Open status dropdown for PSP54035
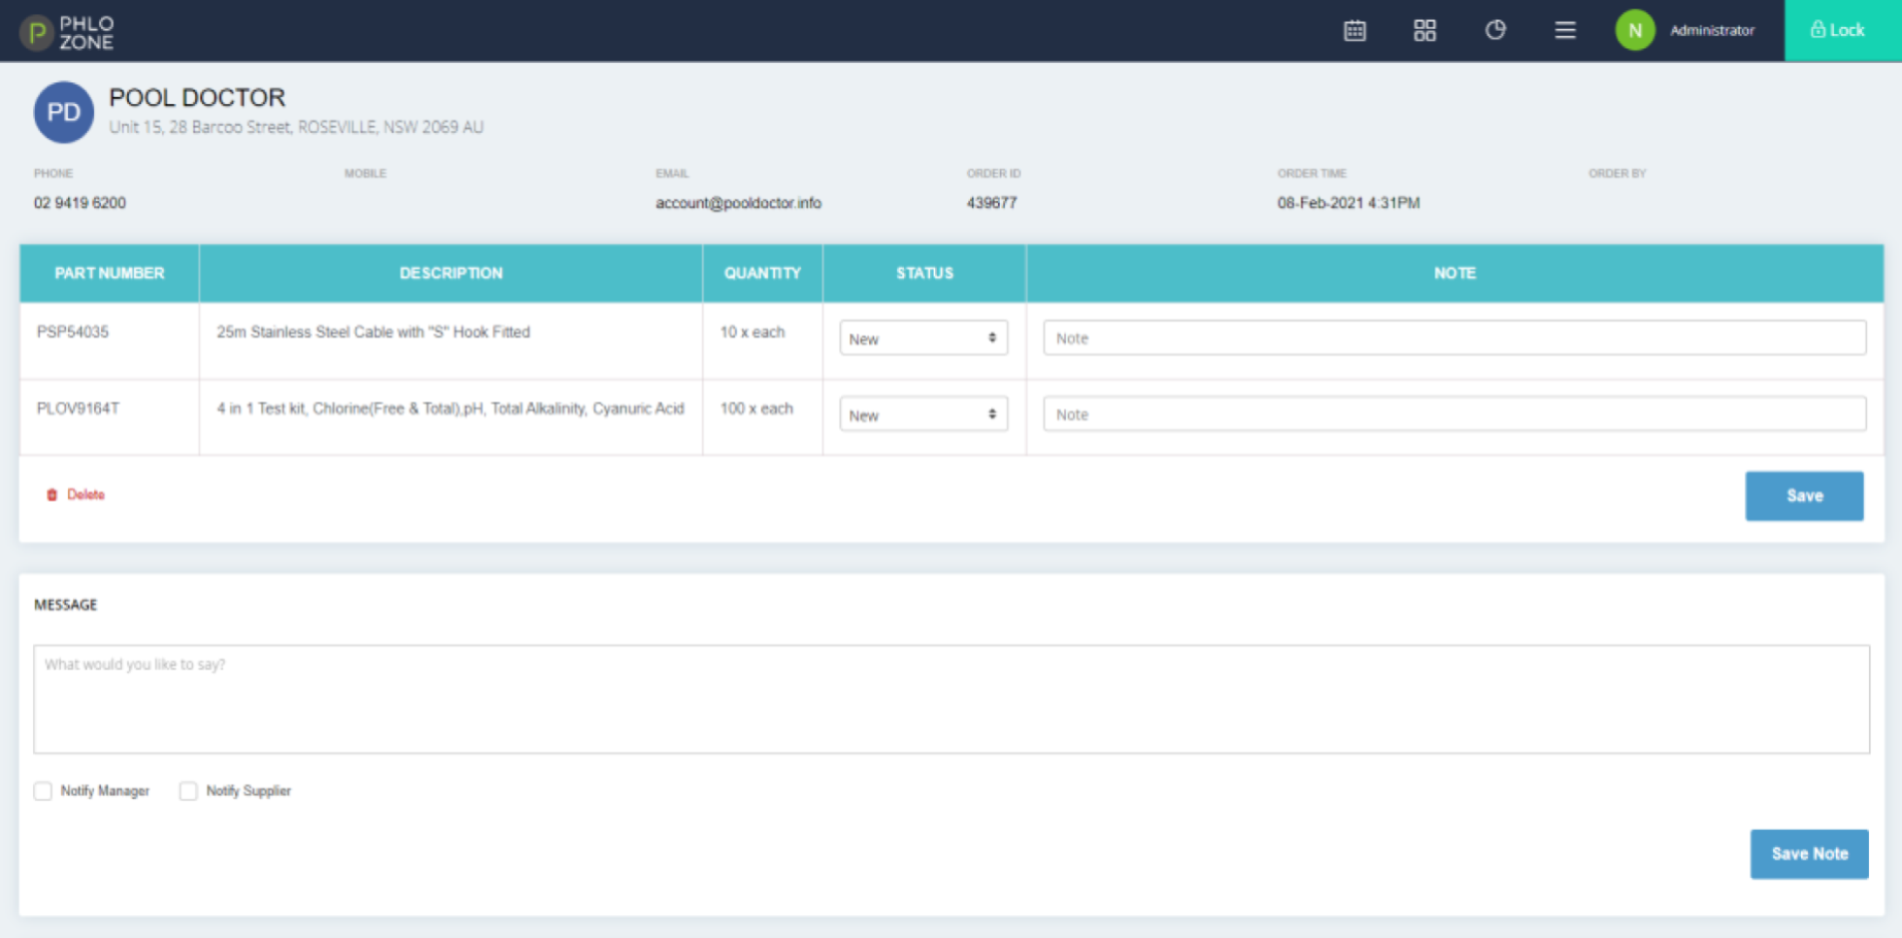 [x=923, y=338]
